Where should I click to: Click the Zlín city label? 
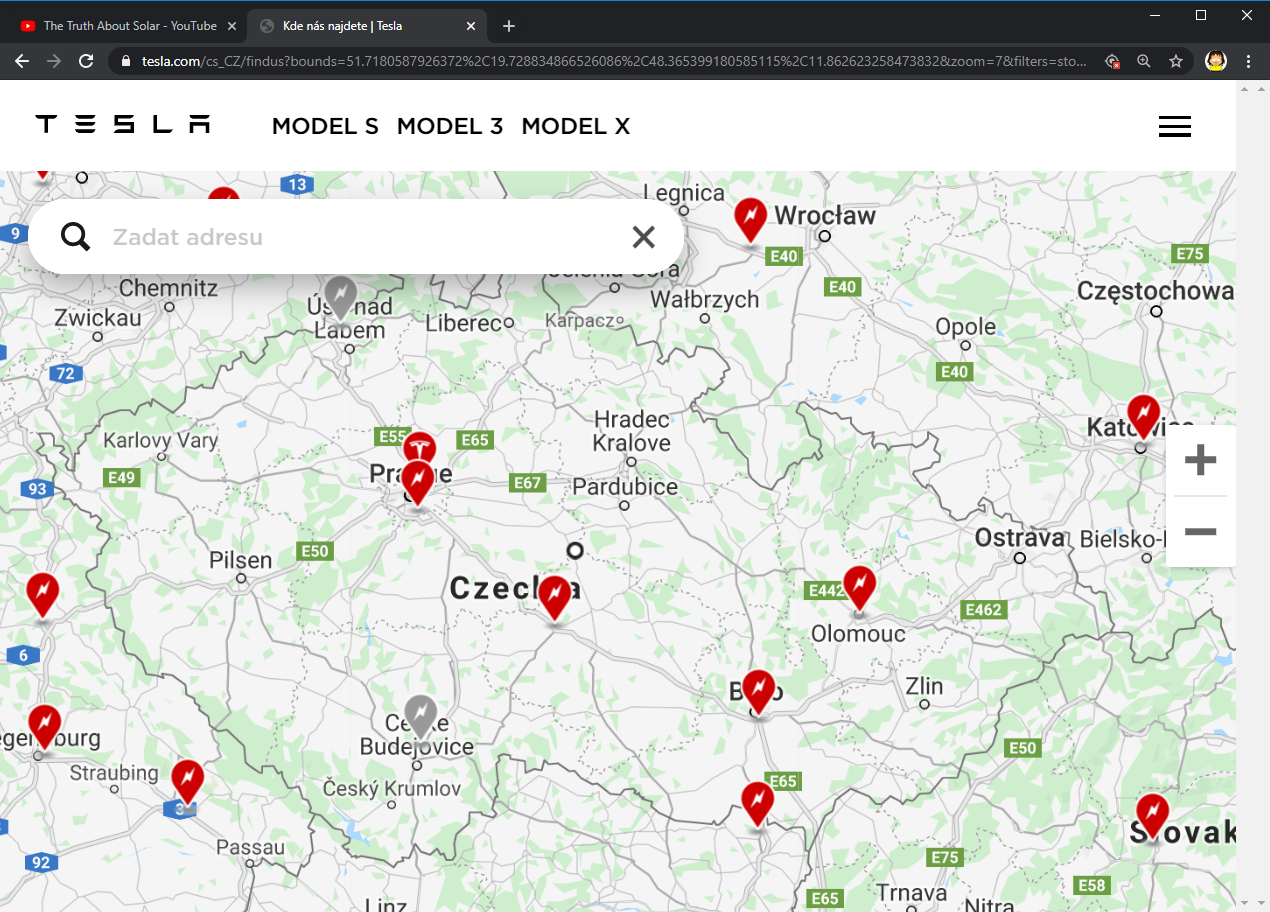[924, 686]
